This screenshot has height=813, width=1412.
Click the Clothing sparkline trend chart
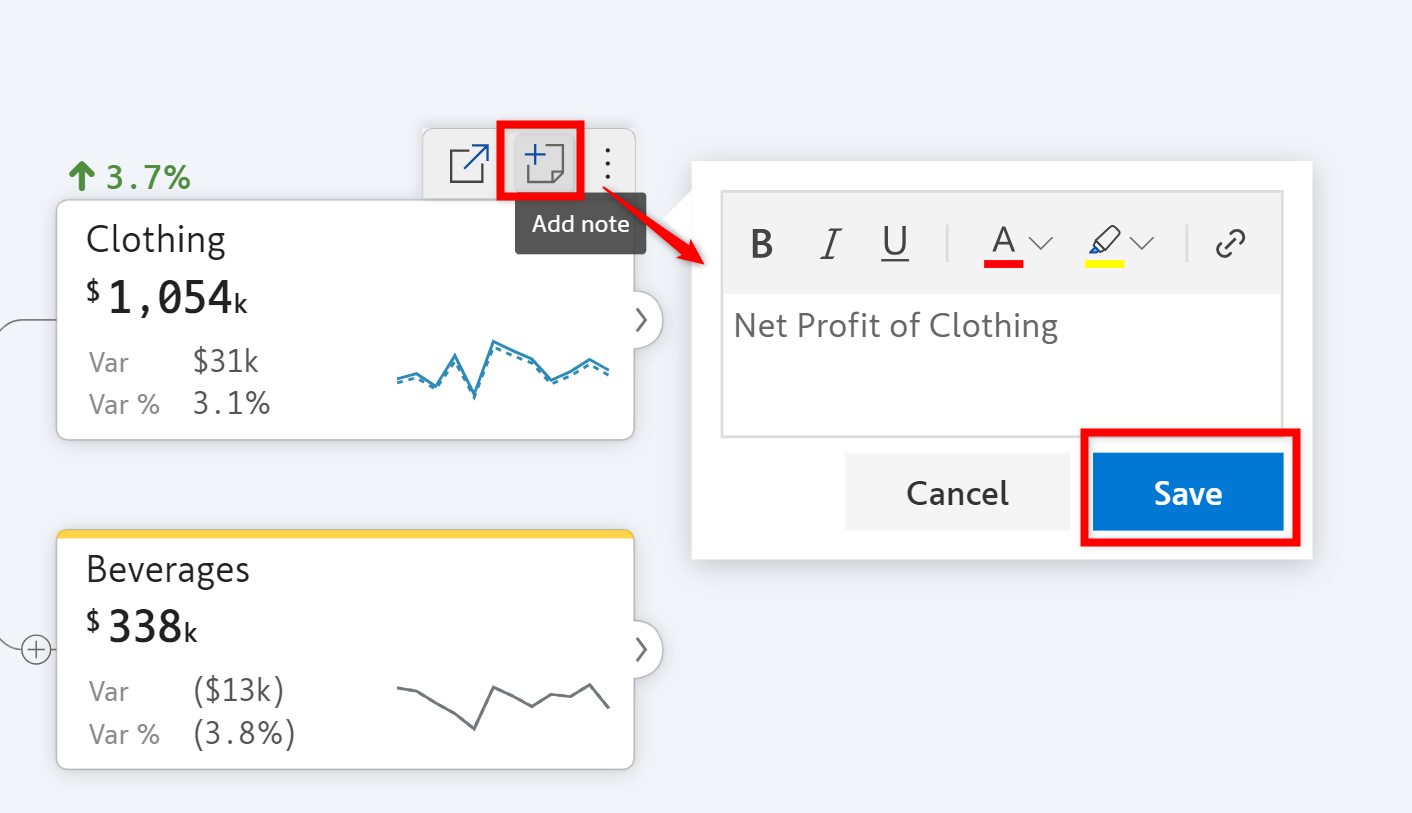tap(503, 368)
